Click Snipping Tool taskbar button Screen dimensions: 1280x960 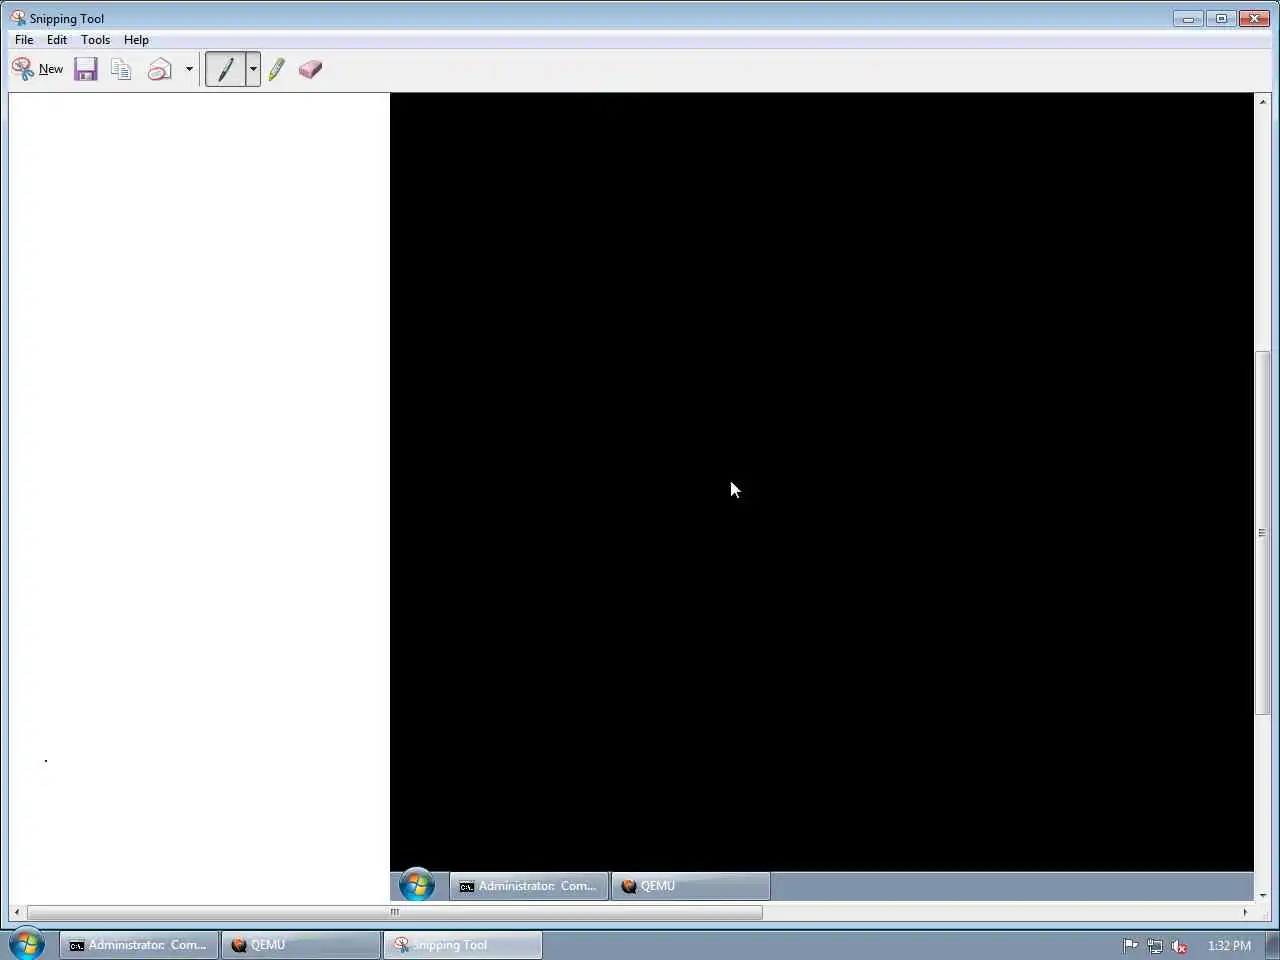coord(462,945)
